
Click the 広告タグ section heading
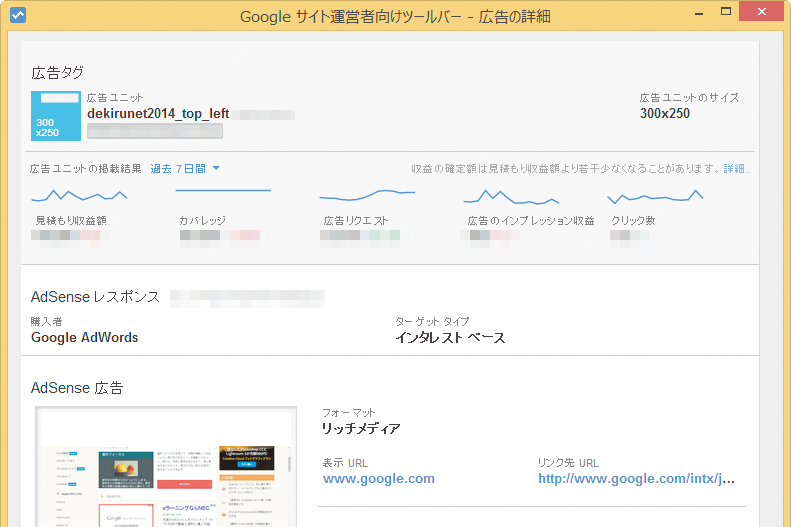pos(58,73)
